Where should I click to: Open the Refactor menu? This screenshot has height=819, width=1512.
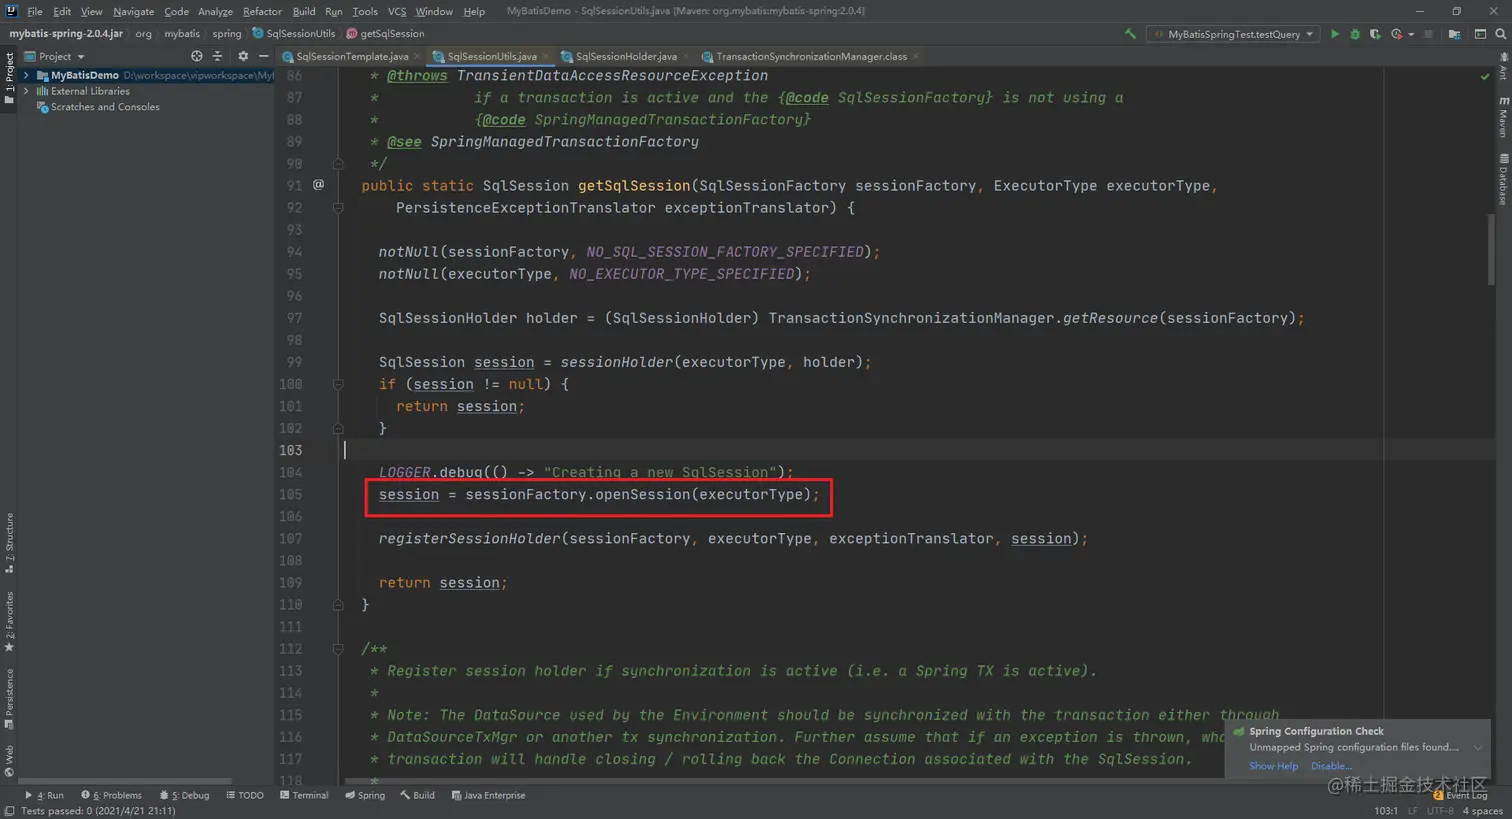click(262, 11)
